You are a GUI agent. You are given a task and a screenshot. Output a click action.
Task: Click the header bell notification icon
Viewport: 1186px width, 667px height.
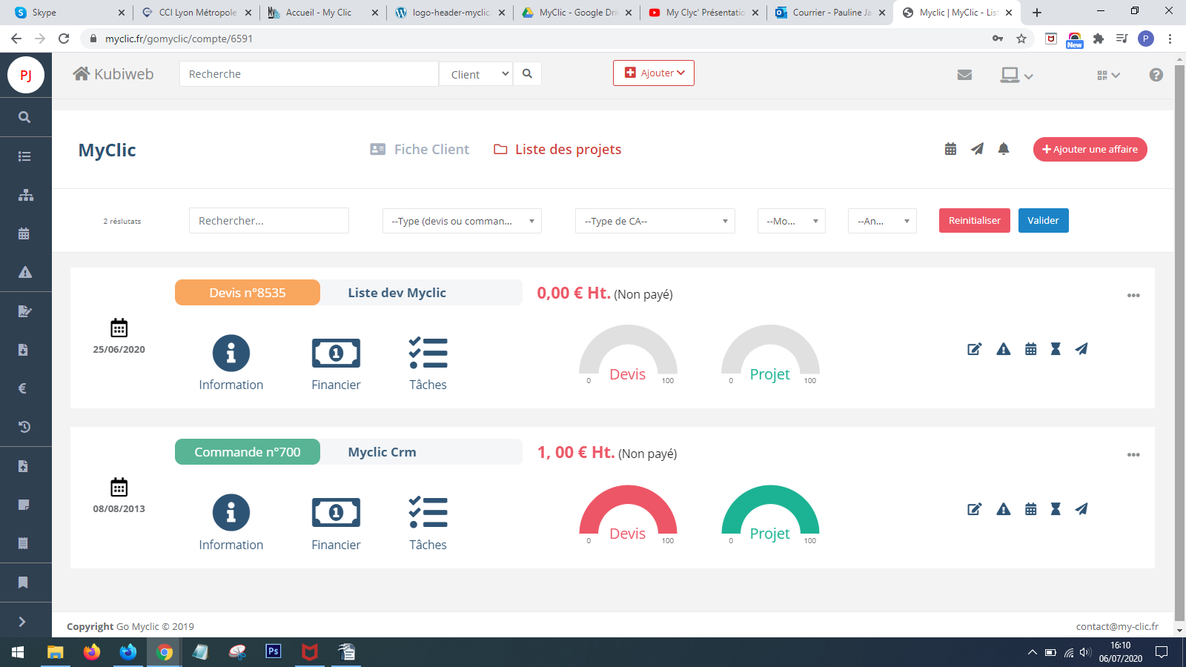[x=1004, y=149]
